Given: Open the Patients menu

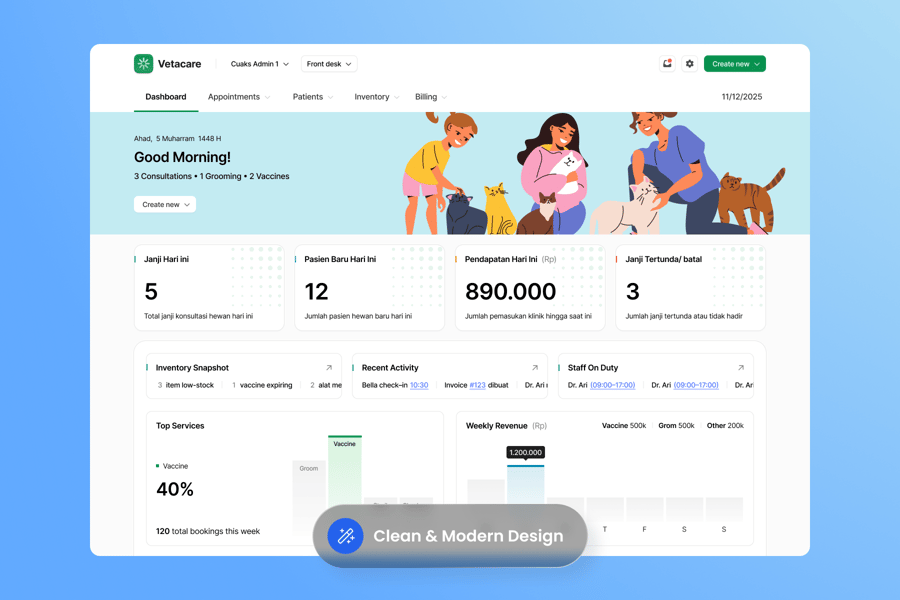Looking at the screenshot, I should pyautogui.click(x=313, y=97).
